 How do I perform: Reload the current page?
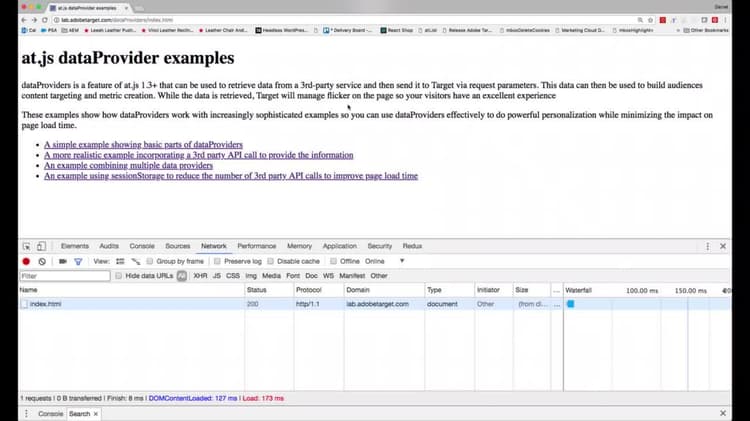[x=44, y=20]
